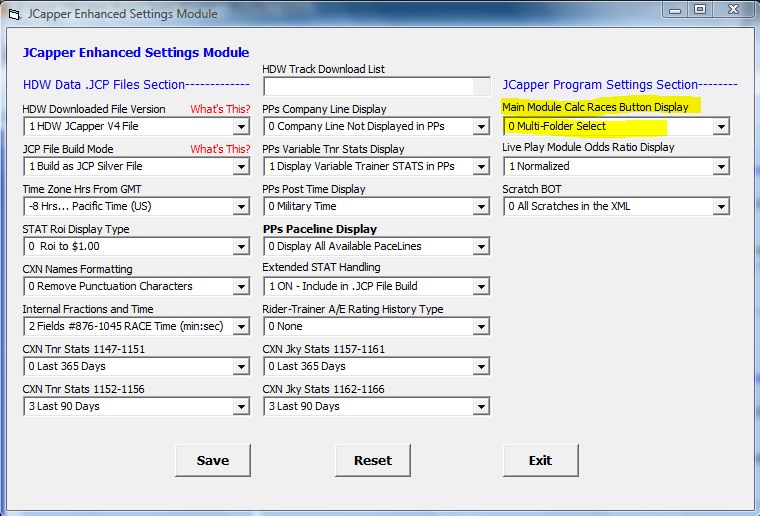Open Live Play Module Odds Ratio dropdown

coord(721,167)
